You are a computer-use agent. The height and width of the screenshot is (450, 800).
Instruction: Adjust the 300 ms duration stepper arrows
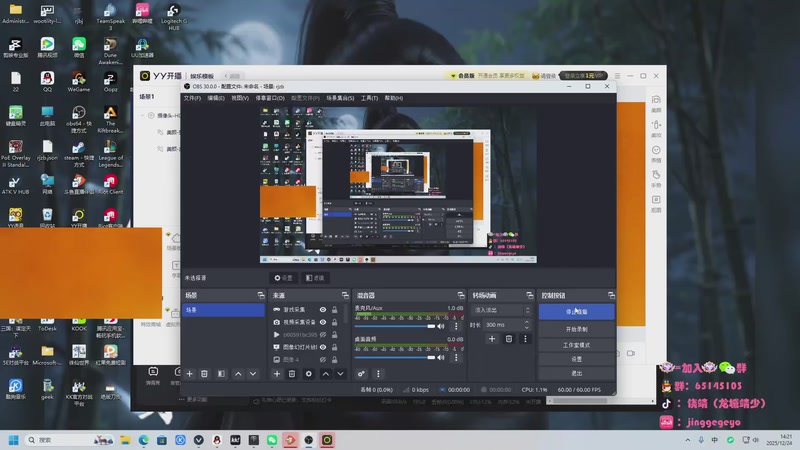tap(527, 324)
